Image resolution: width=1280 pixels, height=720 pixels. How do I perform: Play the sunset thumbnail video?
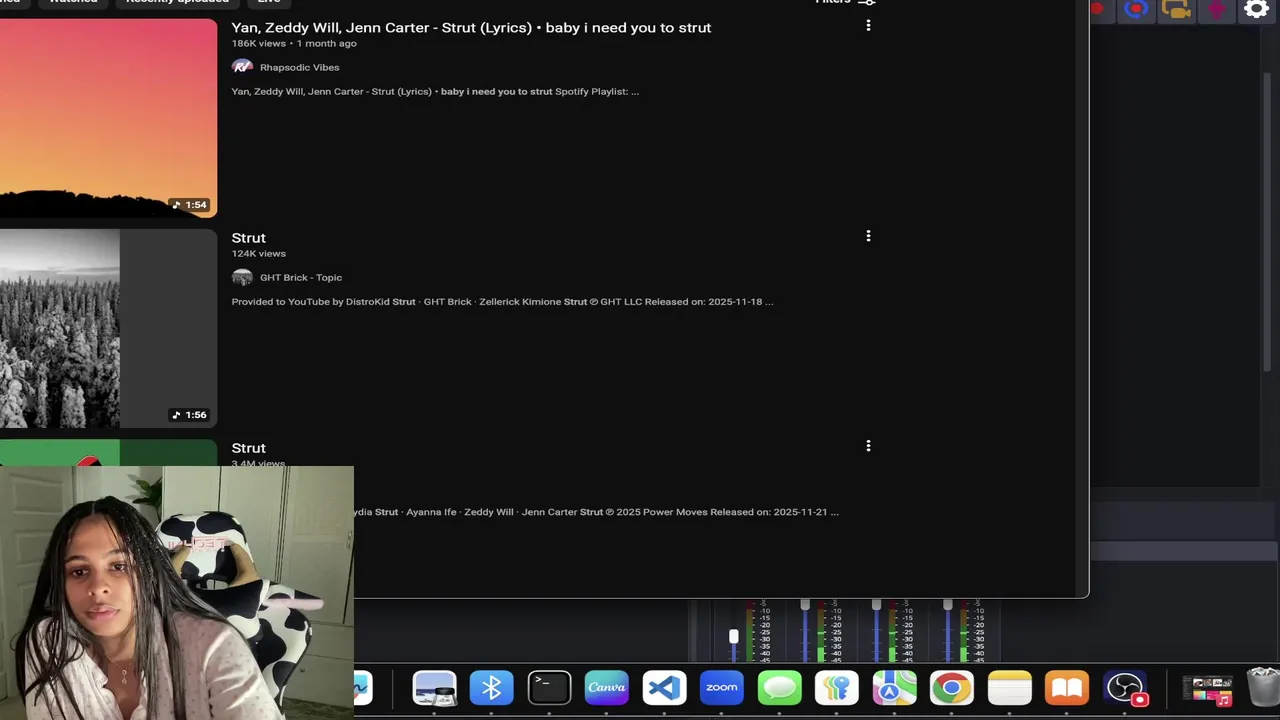pyautogui.click(x=108, y=117)
